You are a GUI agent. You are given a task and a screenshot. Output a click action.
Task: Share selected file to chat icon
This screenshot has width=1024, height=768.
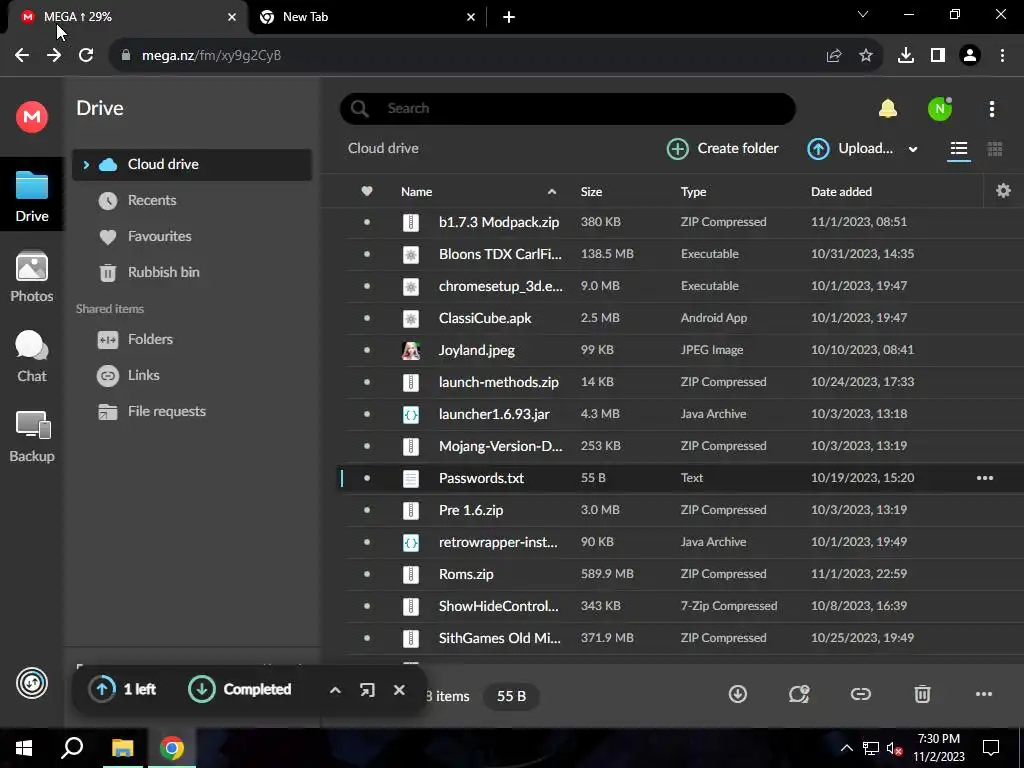pos(799,694)
